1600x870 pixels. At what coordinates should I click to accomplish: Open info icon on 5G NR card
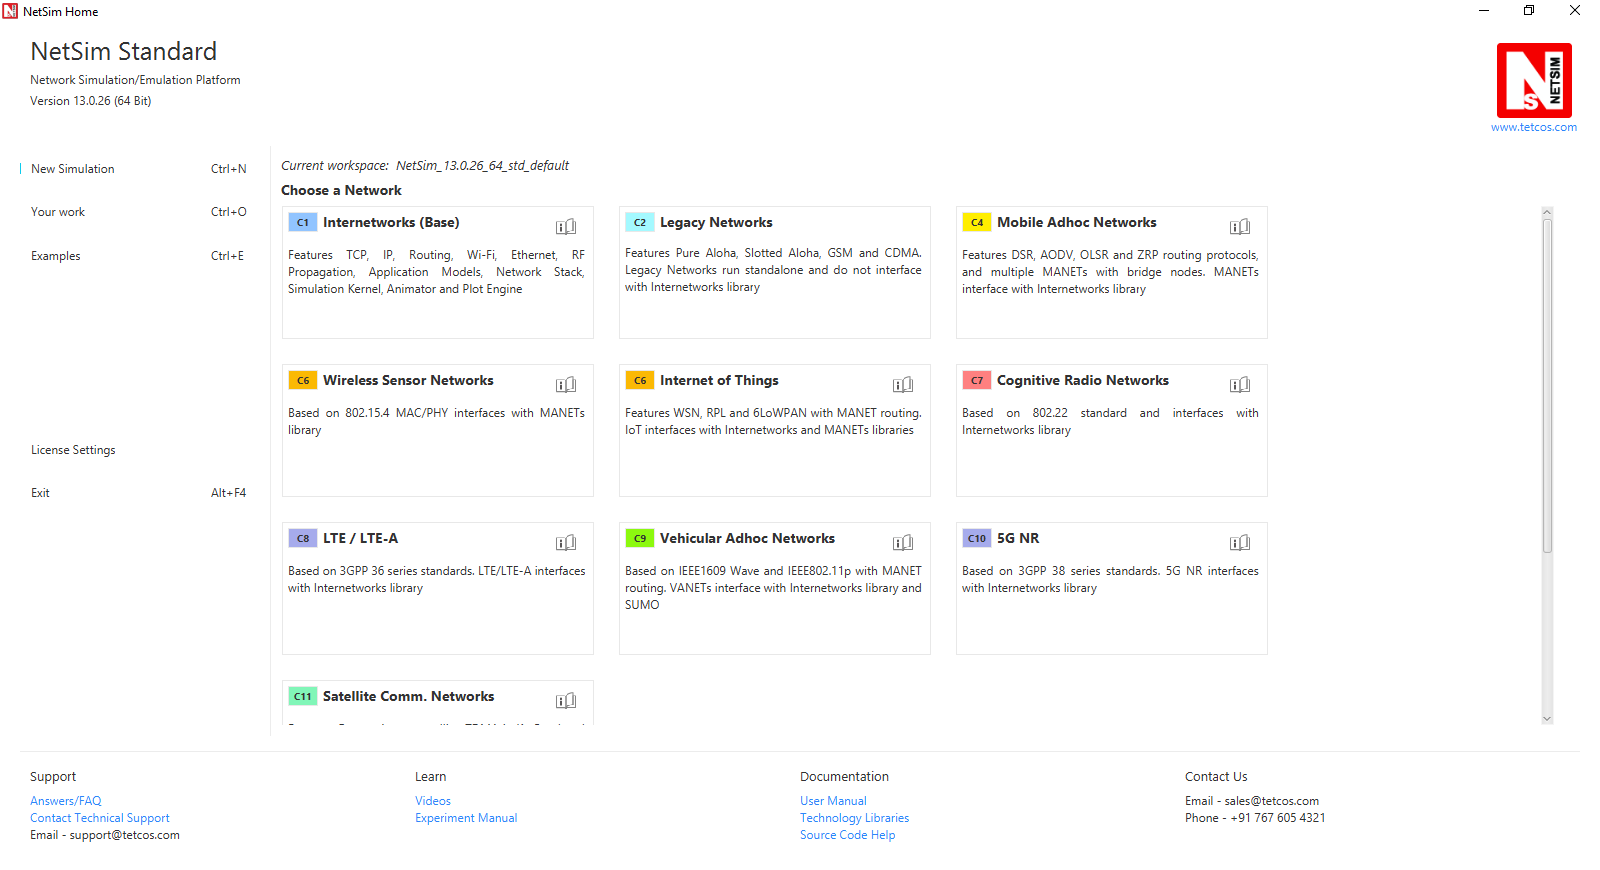1240,543
